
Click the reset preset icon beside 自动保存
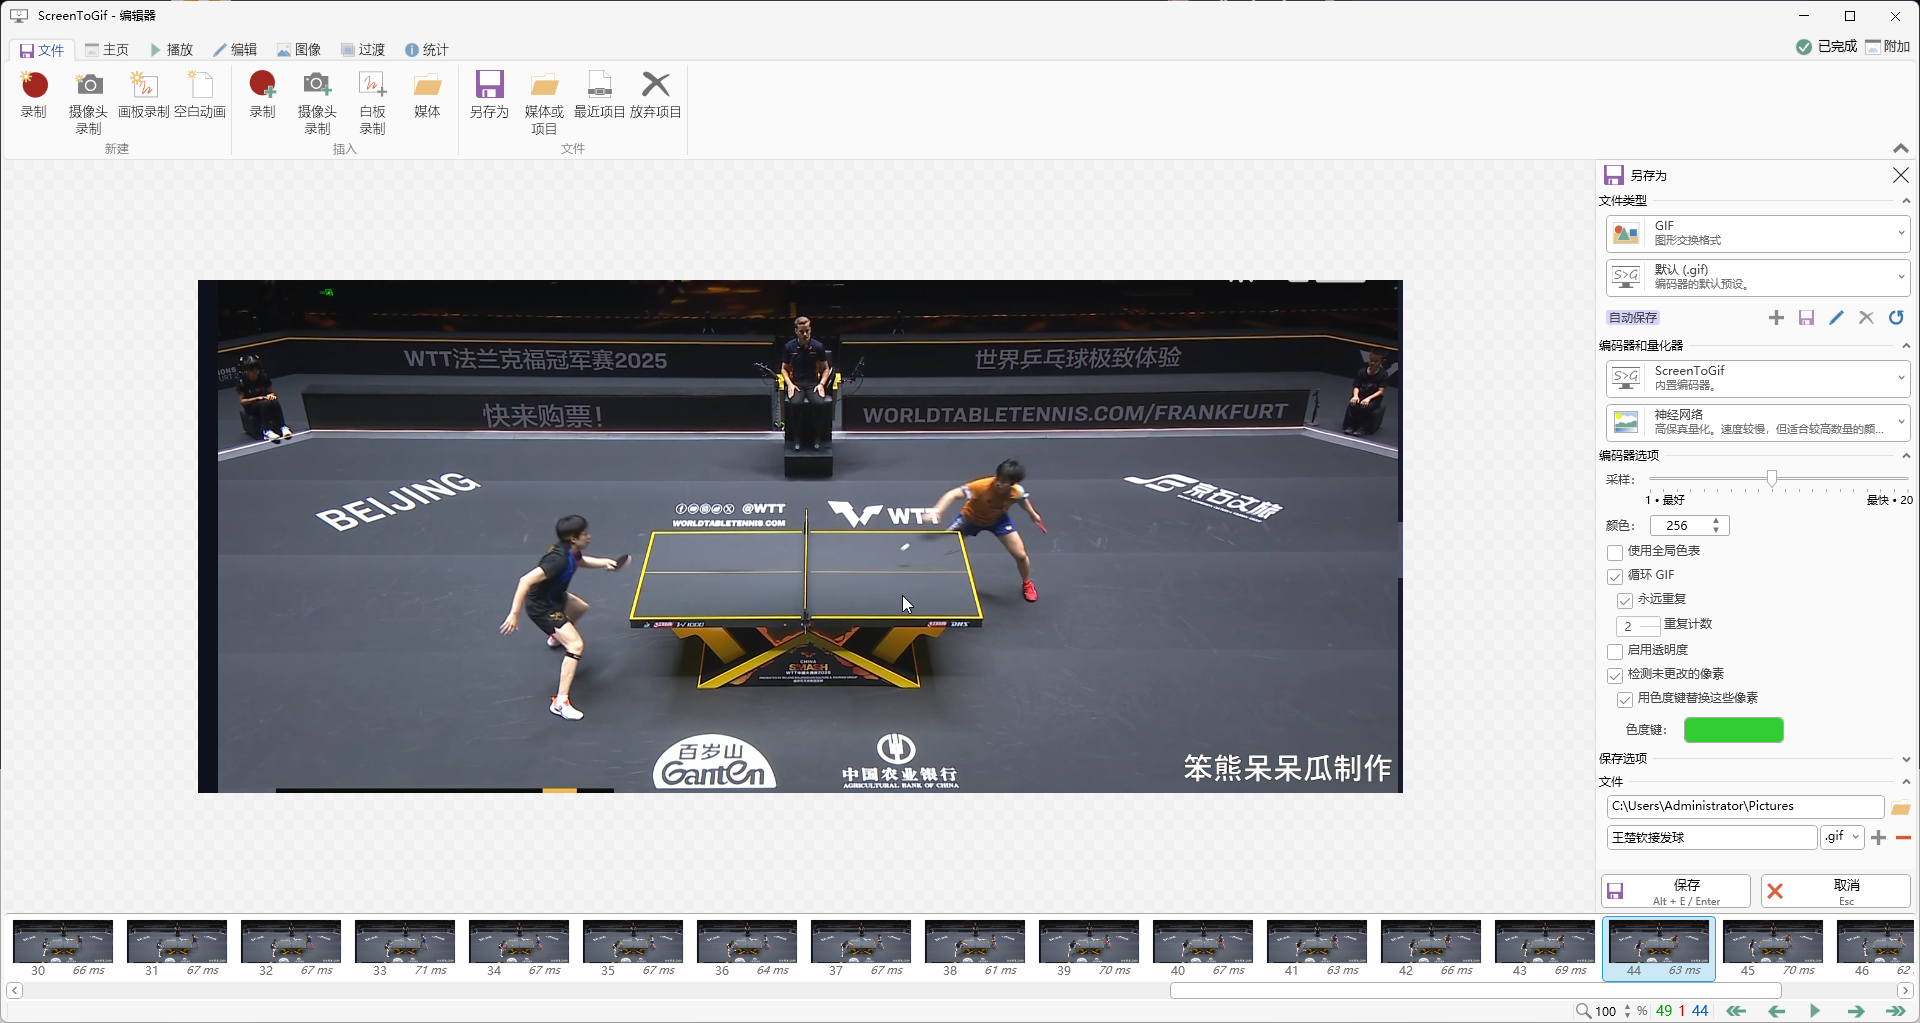[x=1896, y=318]
